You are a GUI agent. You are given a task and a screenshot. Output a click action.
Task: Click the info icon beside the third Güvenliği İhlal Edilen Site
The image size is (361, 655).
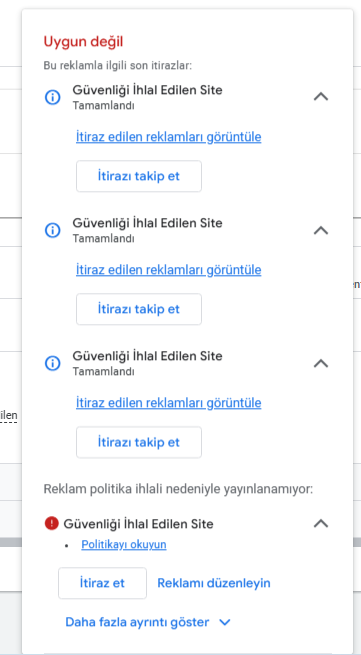pos(53,363)
